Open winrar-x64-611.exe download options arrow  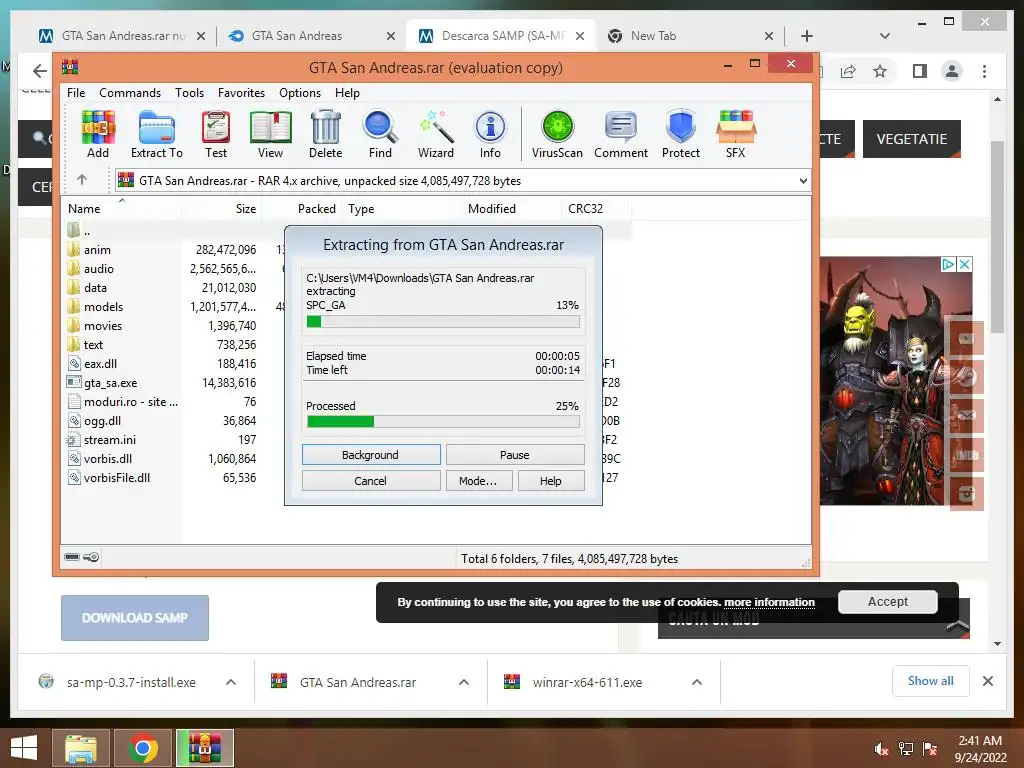[697, 682]
